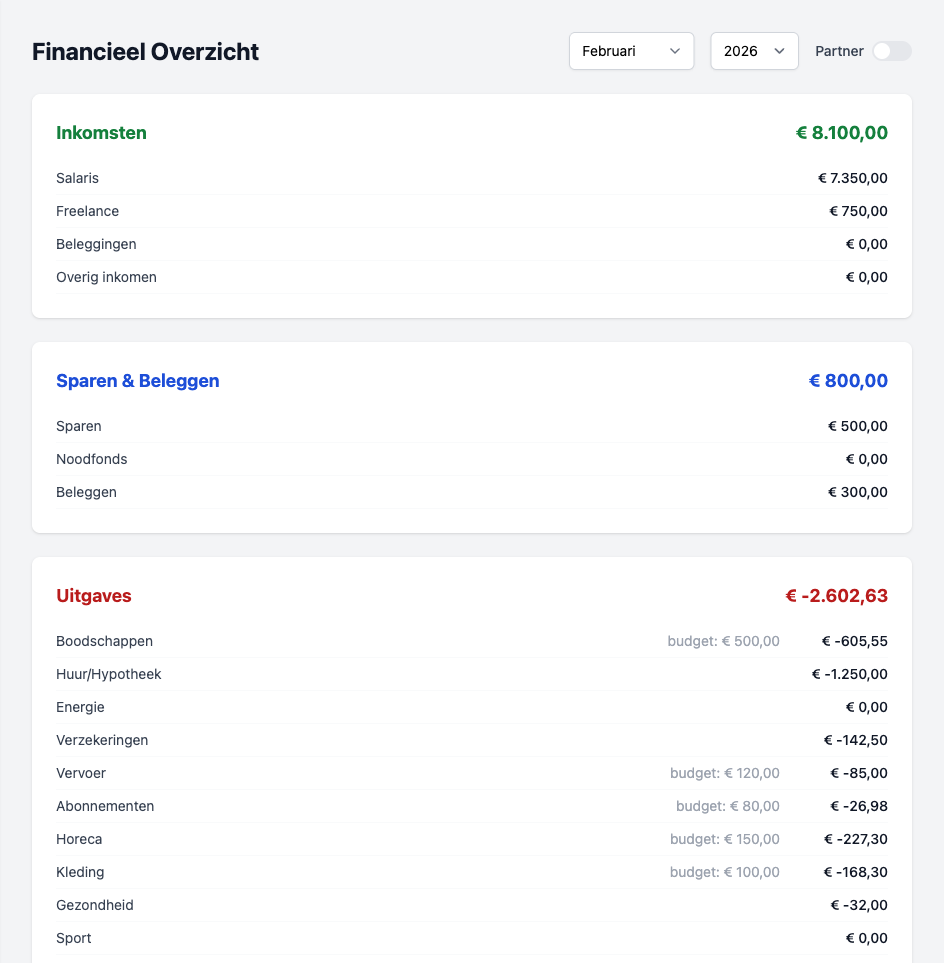Screen dimensions: 944x963
Task: Click the Boodschappen row label
Action: [x=104, y=641]
